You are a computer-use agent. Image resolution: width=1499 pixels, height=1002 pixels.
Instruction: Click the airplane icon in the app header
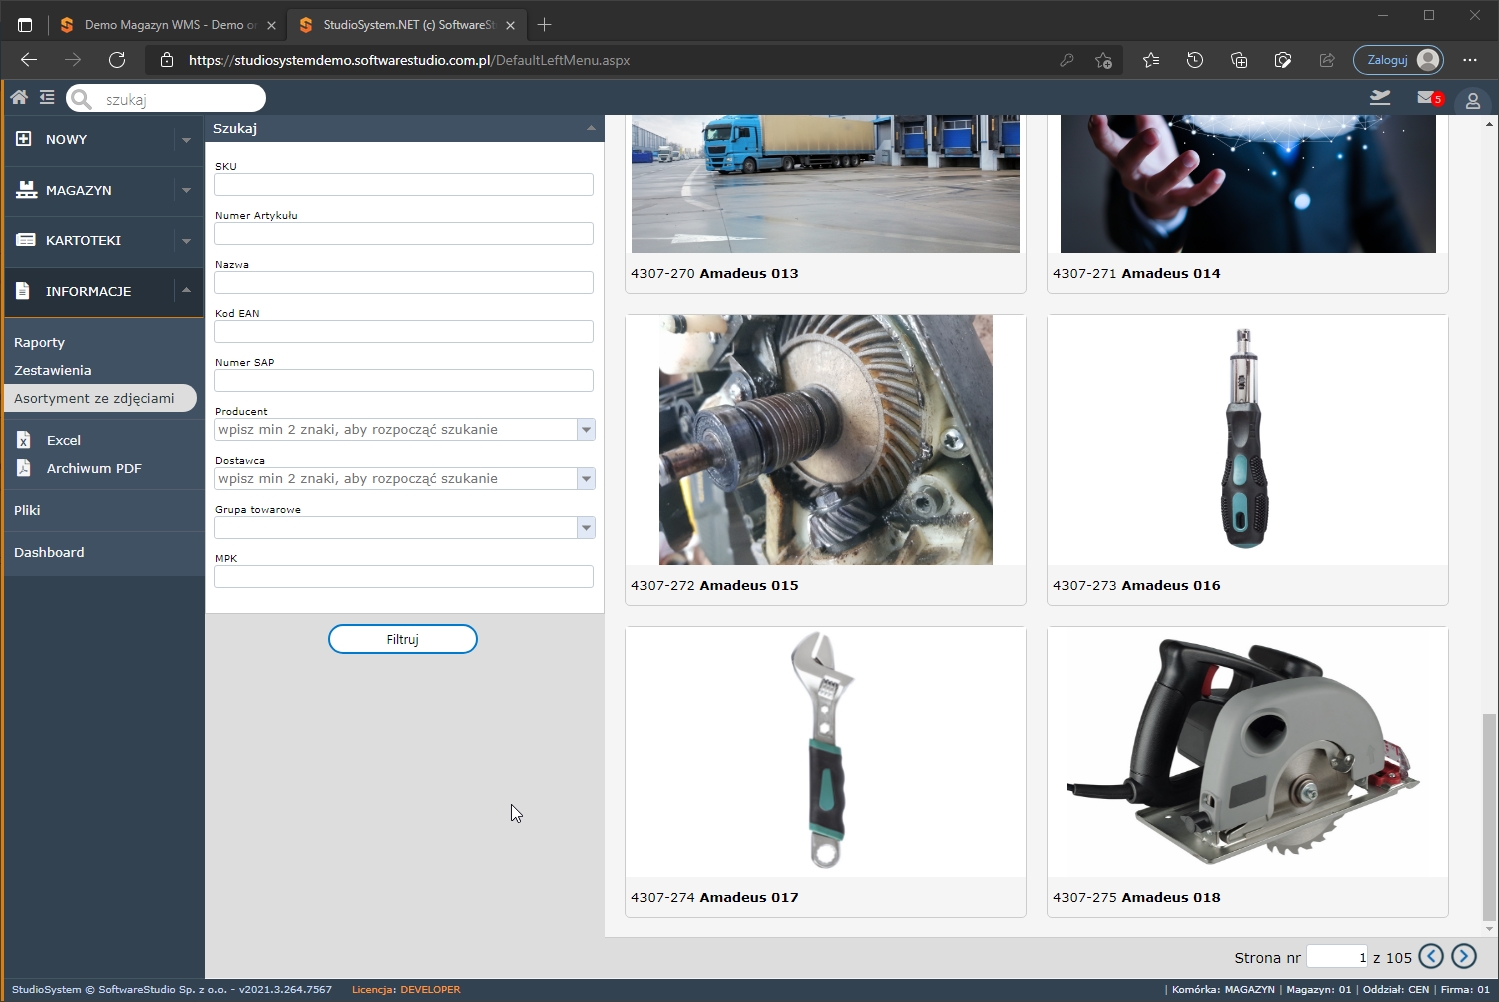click(1380, 97)
